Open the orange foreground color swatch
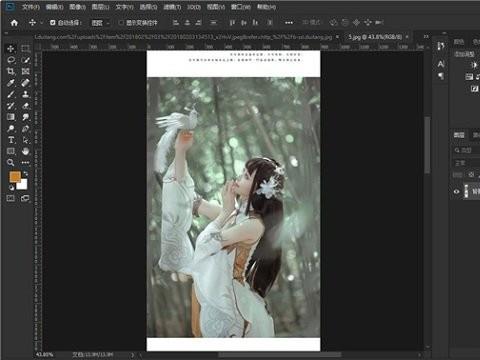The height and width of the screenshot is (360, 480). click(x=15, y=177)
